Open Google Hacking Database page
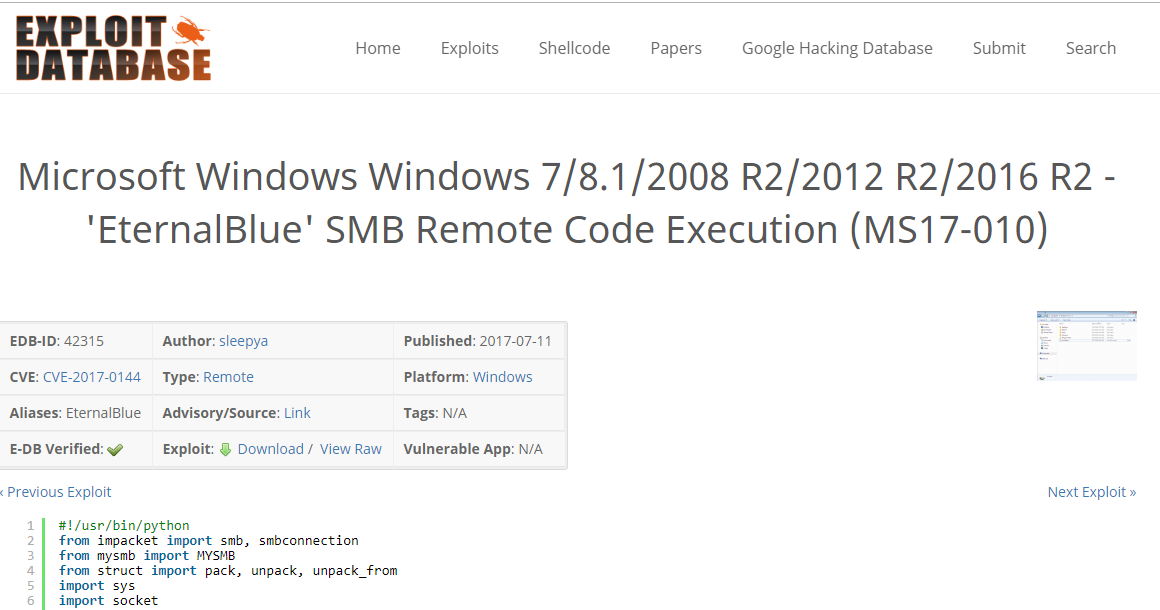1160x610 pixels. (837, 48)
